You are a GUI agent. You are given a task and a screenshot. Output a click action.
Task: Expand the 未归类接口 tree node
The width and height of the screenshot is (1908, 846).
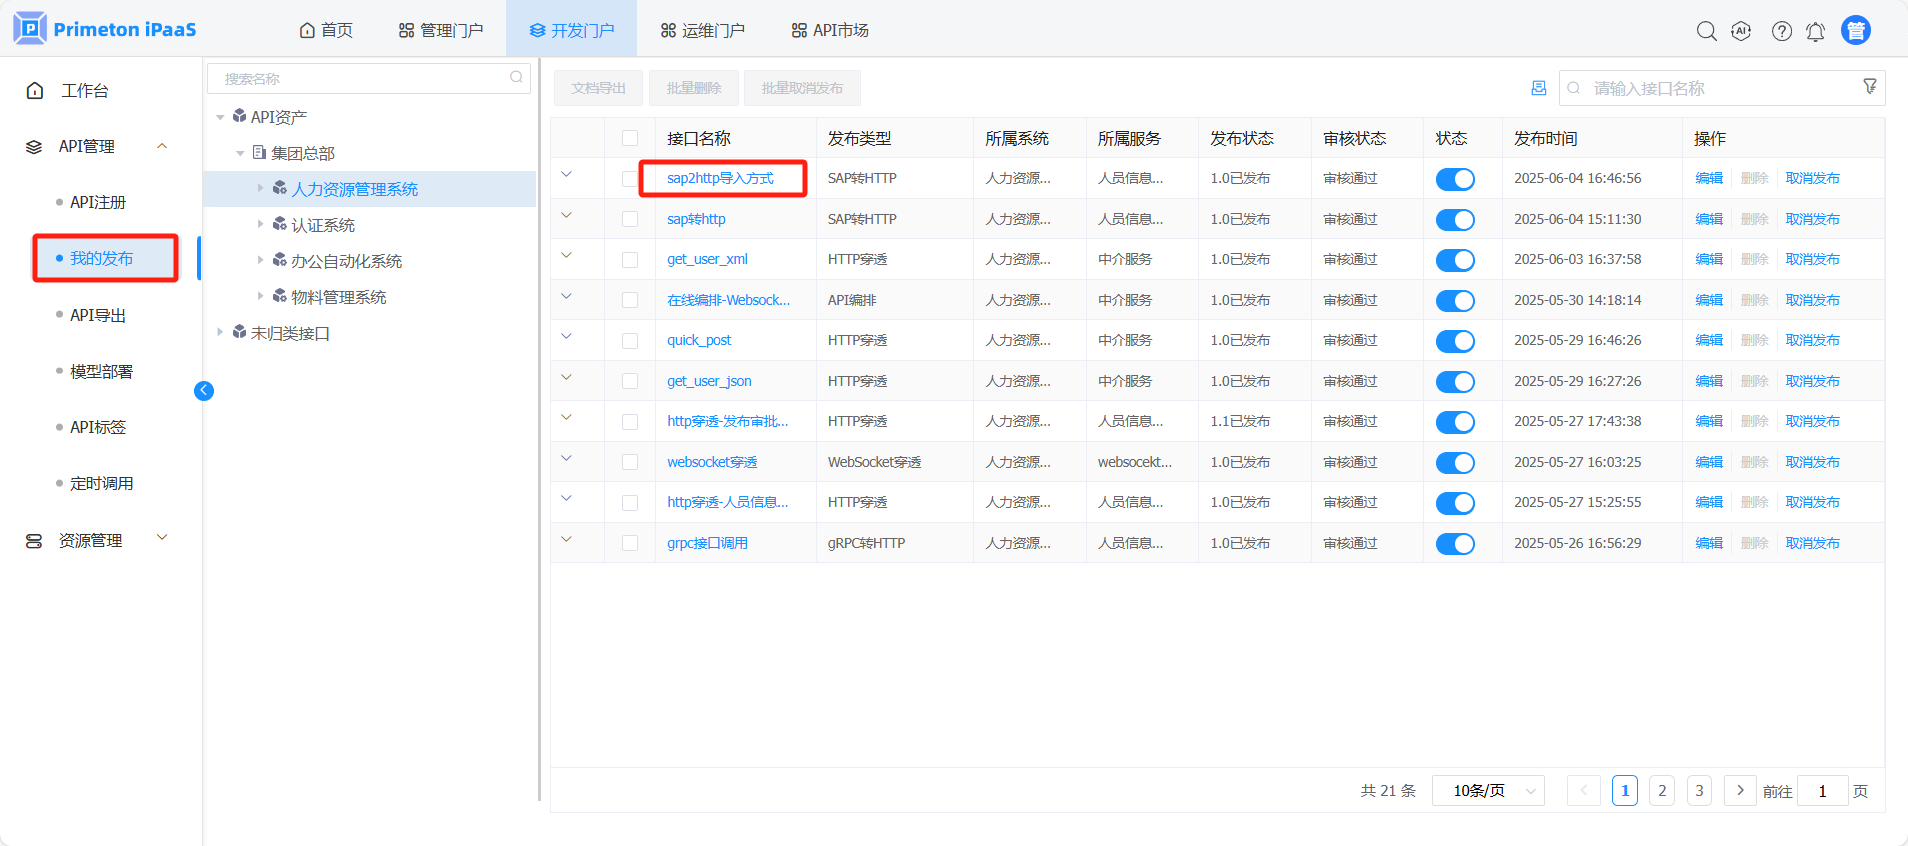pos(220,332)
